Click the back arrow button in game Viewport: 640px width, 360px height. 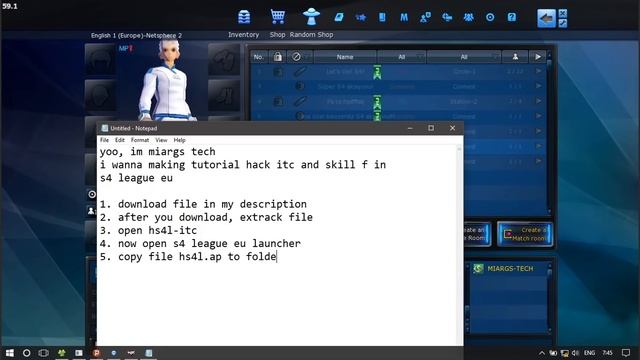[x=546, y=18]
